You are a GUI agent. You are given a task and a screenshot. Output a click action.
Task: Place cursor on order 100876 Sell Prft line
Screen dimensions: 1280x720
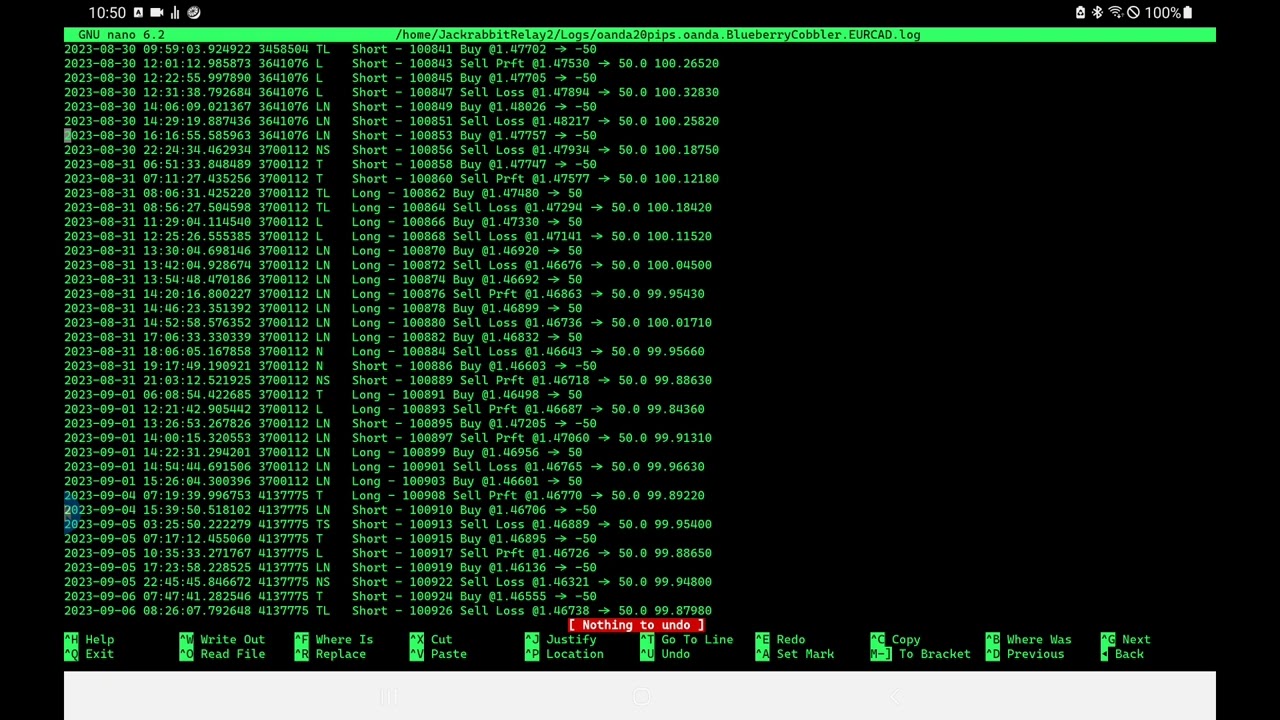(x=384, y=294)
